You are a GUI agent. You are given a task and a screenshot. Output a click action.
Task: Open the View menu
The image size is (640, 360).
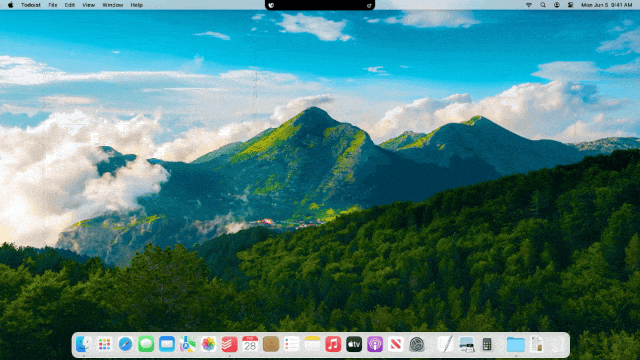[x=89, y=5]
